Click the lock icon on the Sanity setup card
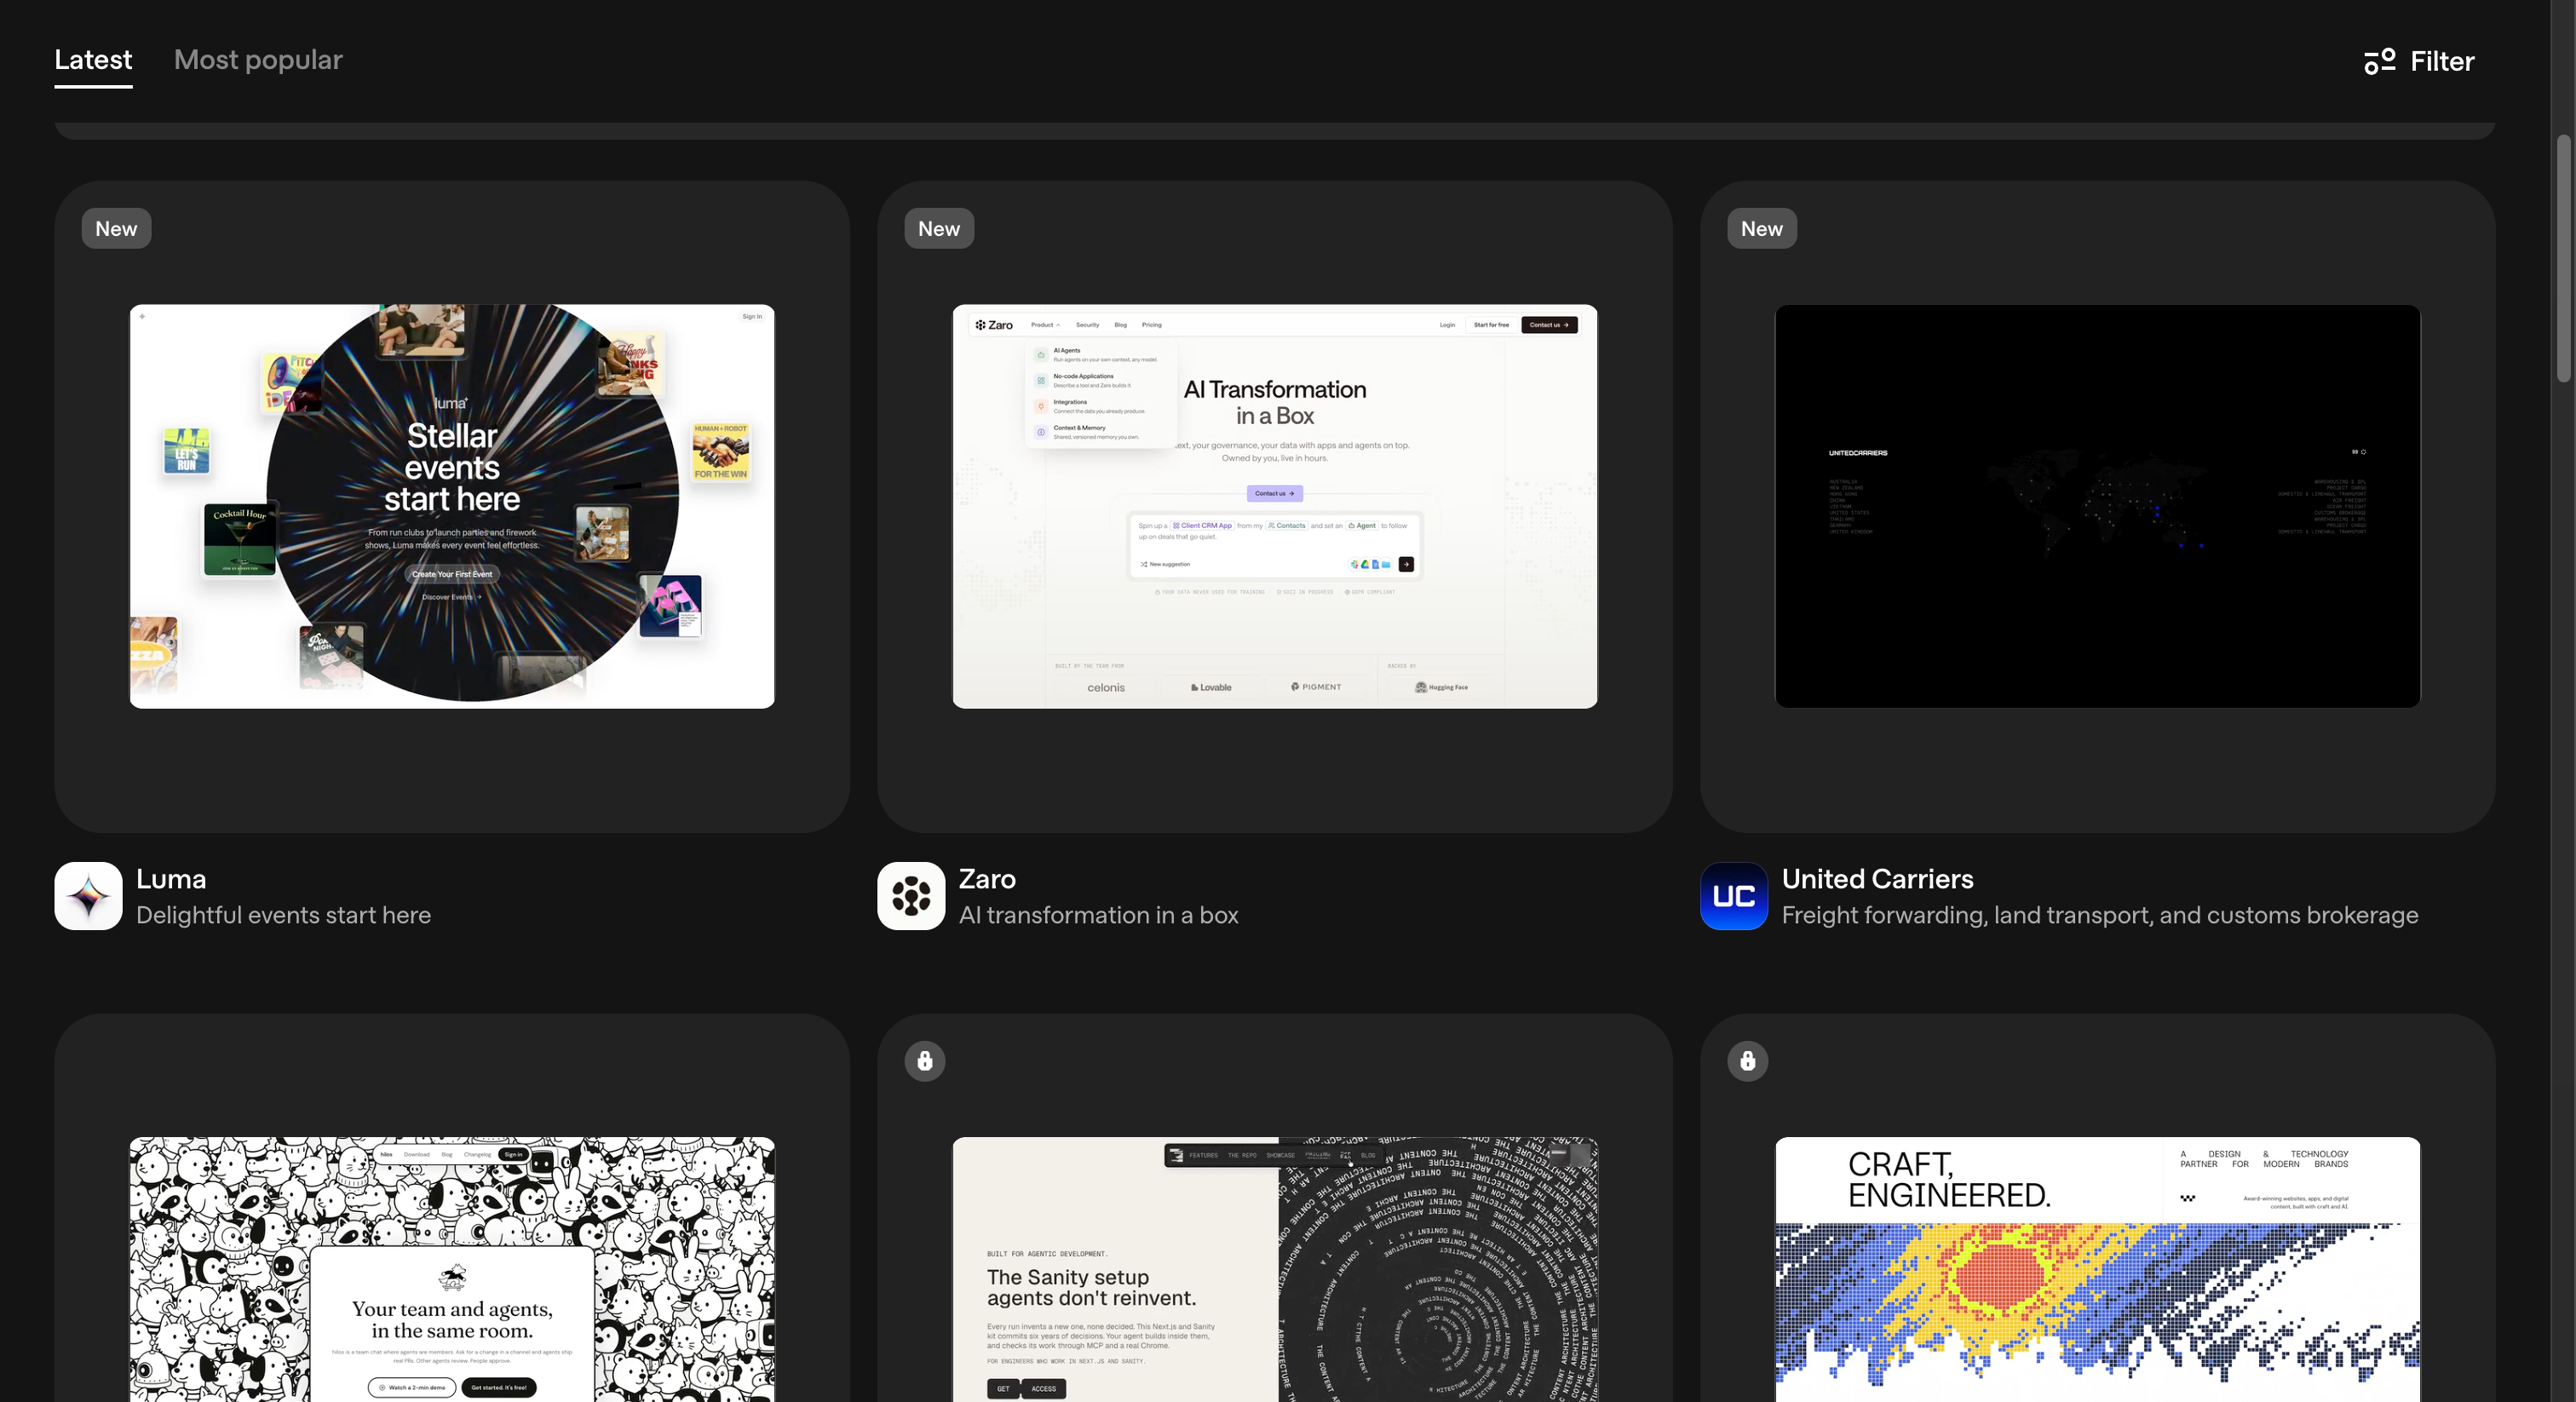The image size is (2576, 1402). (x=925, y=1060)
